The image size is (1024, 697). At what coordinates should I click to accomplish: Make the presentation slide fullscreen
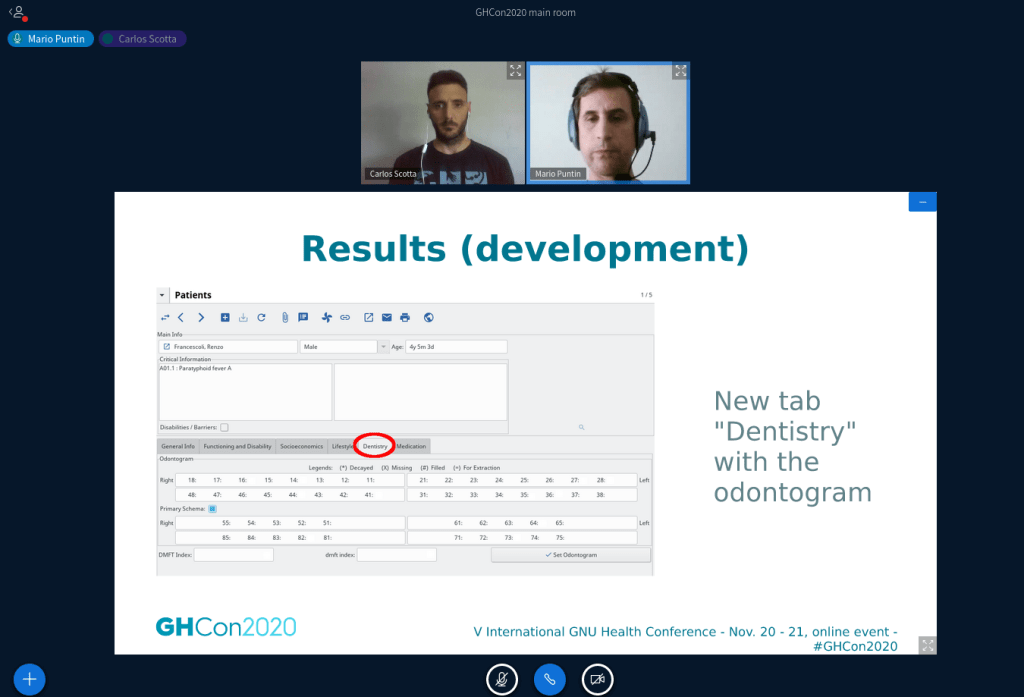coord(927,645)
